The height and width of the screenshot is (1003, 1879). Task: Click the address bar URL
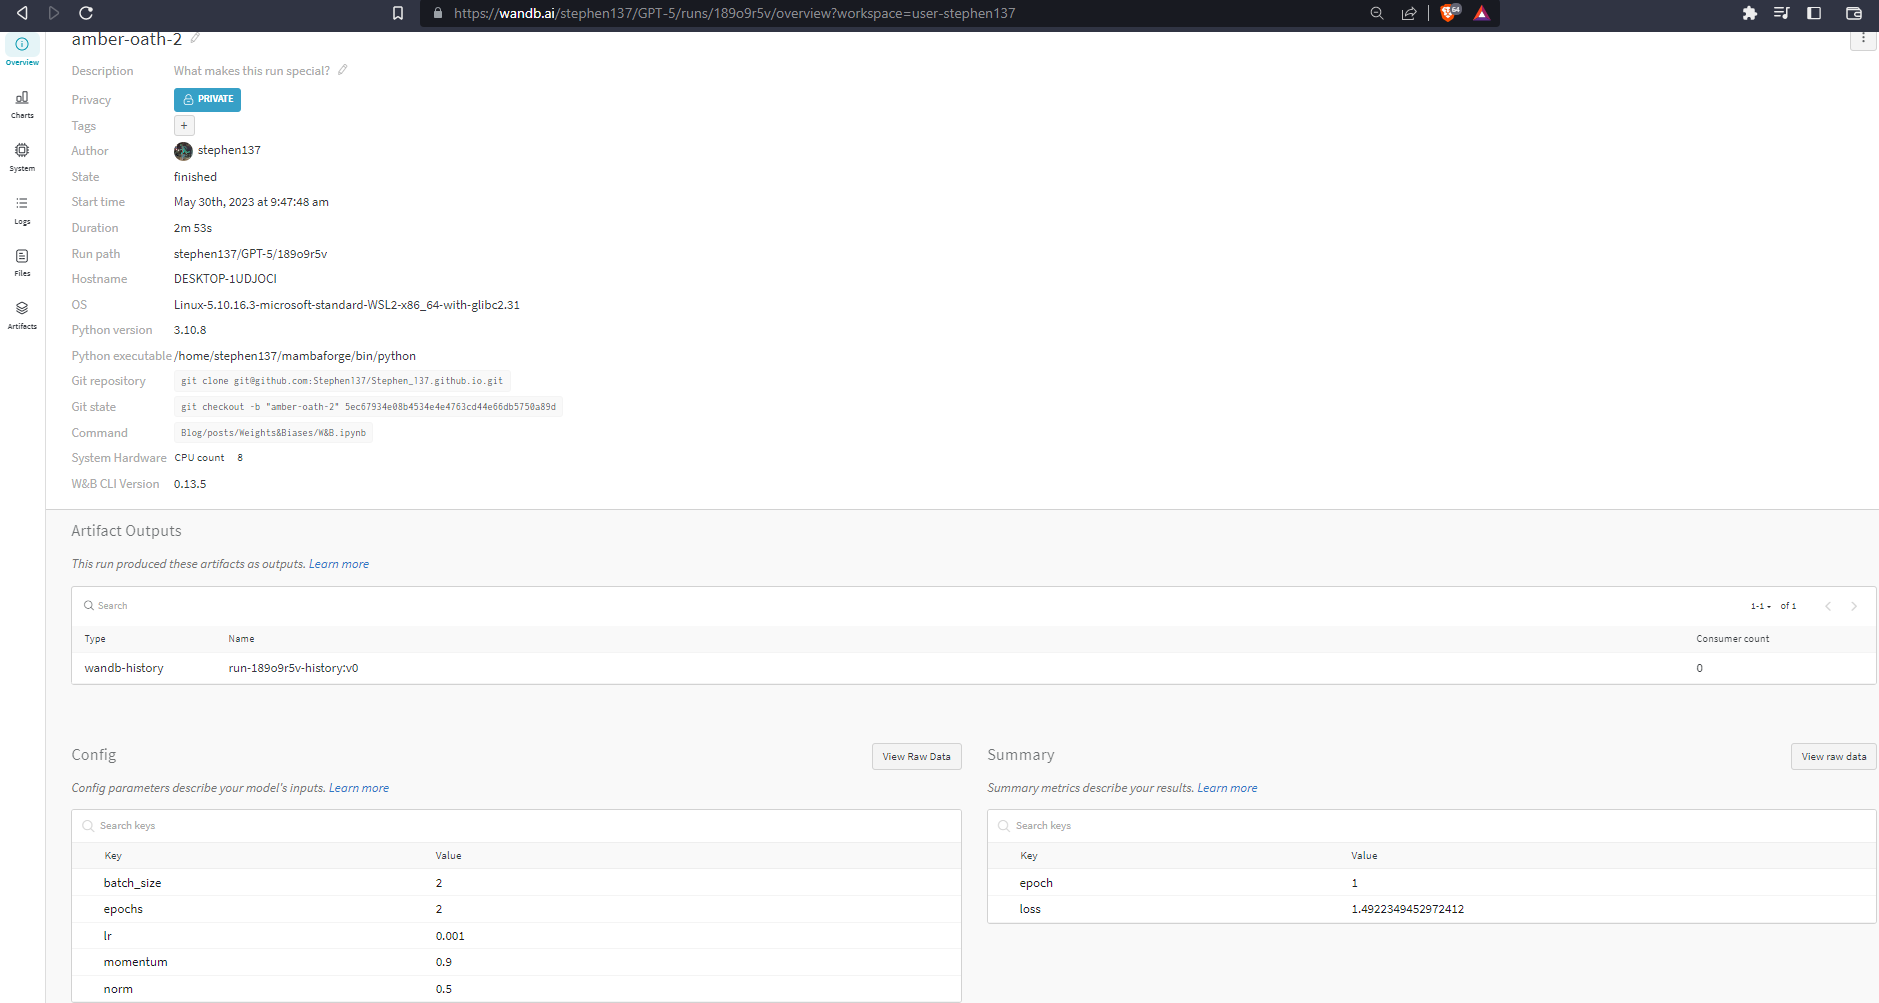tap(734, 13)
